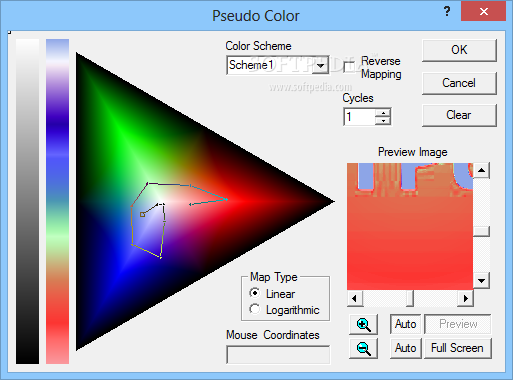The image size is (513, 380).
Task: Click preview horizontal scrollbar left arrow
Action: pos(354,298)
